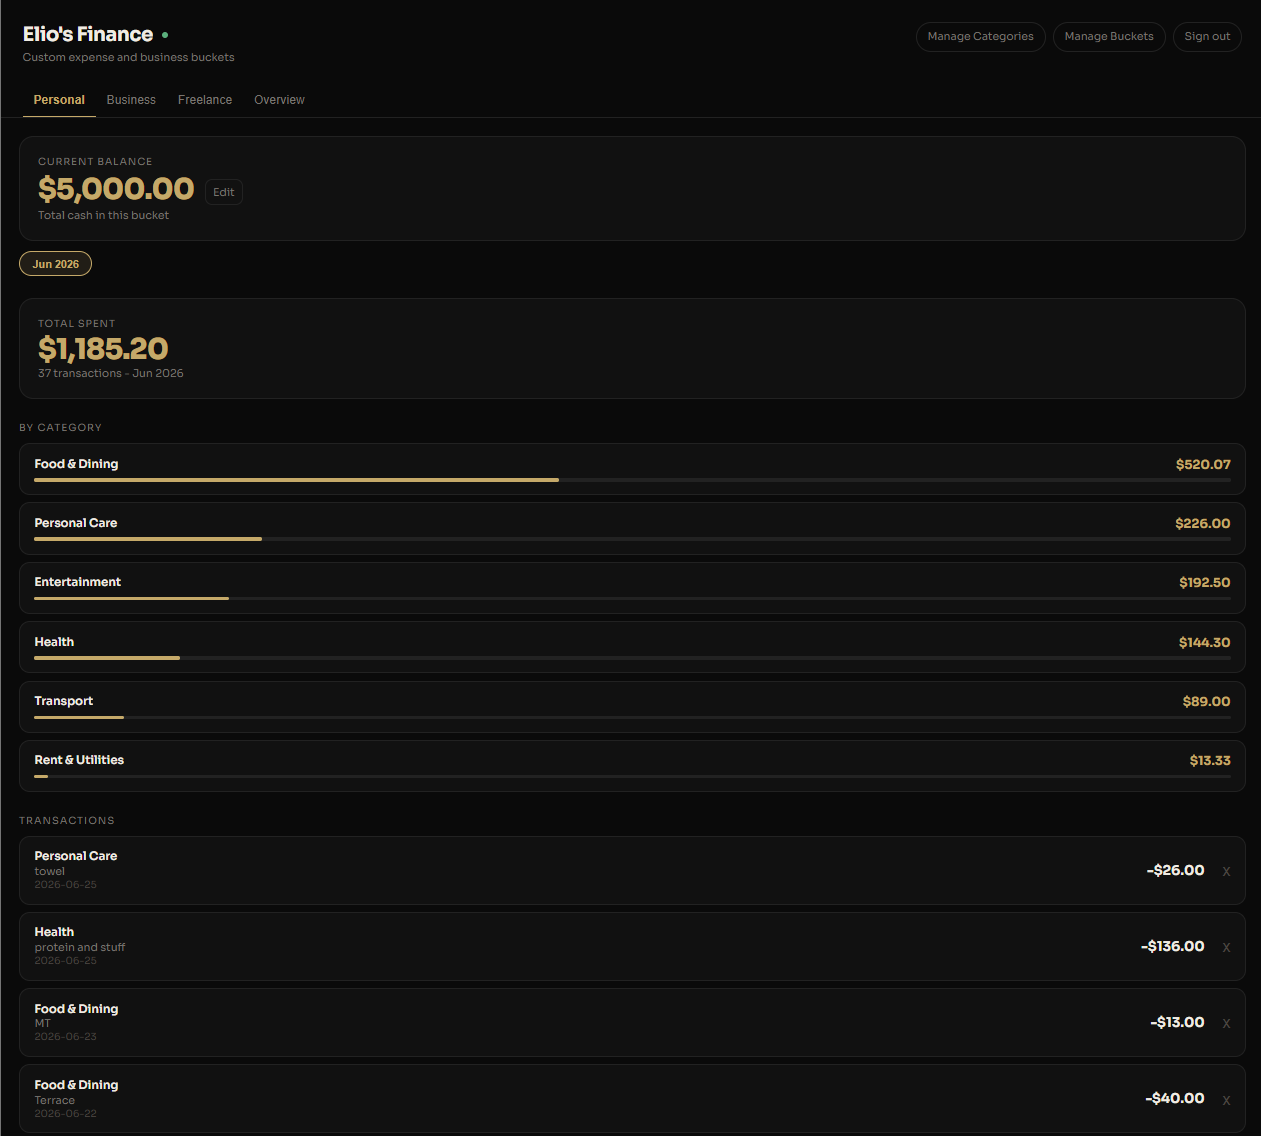Click the Total cash in this bucket caption
The height and width of the screenshot is (1136, 1261).
coord(103,215)
